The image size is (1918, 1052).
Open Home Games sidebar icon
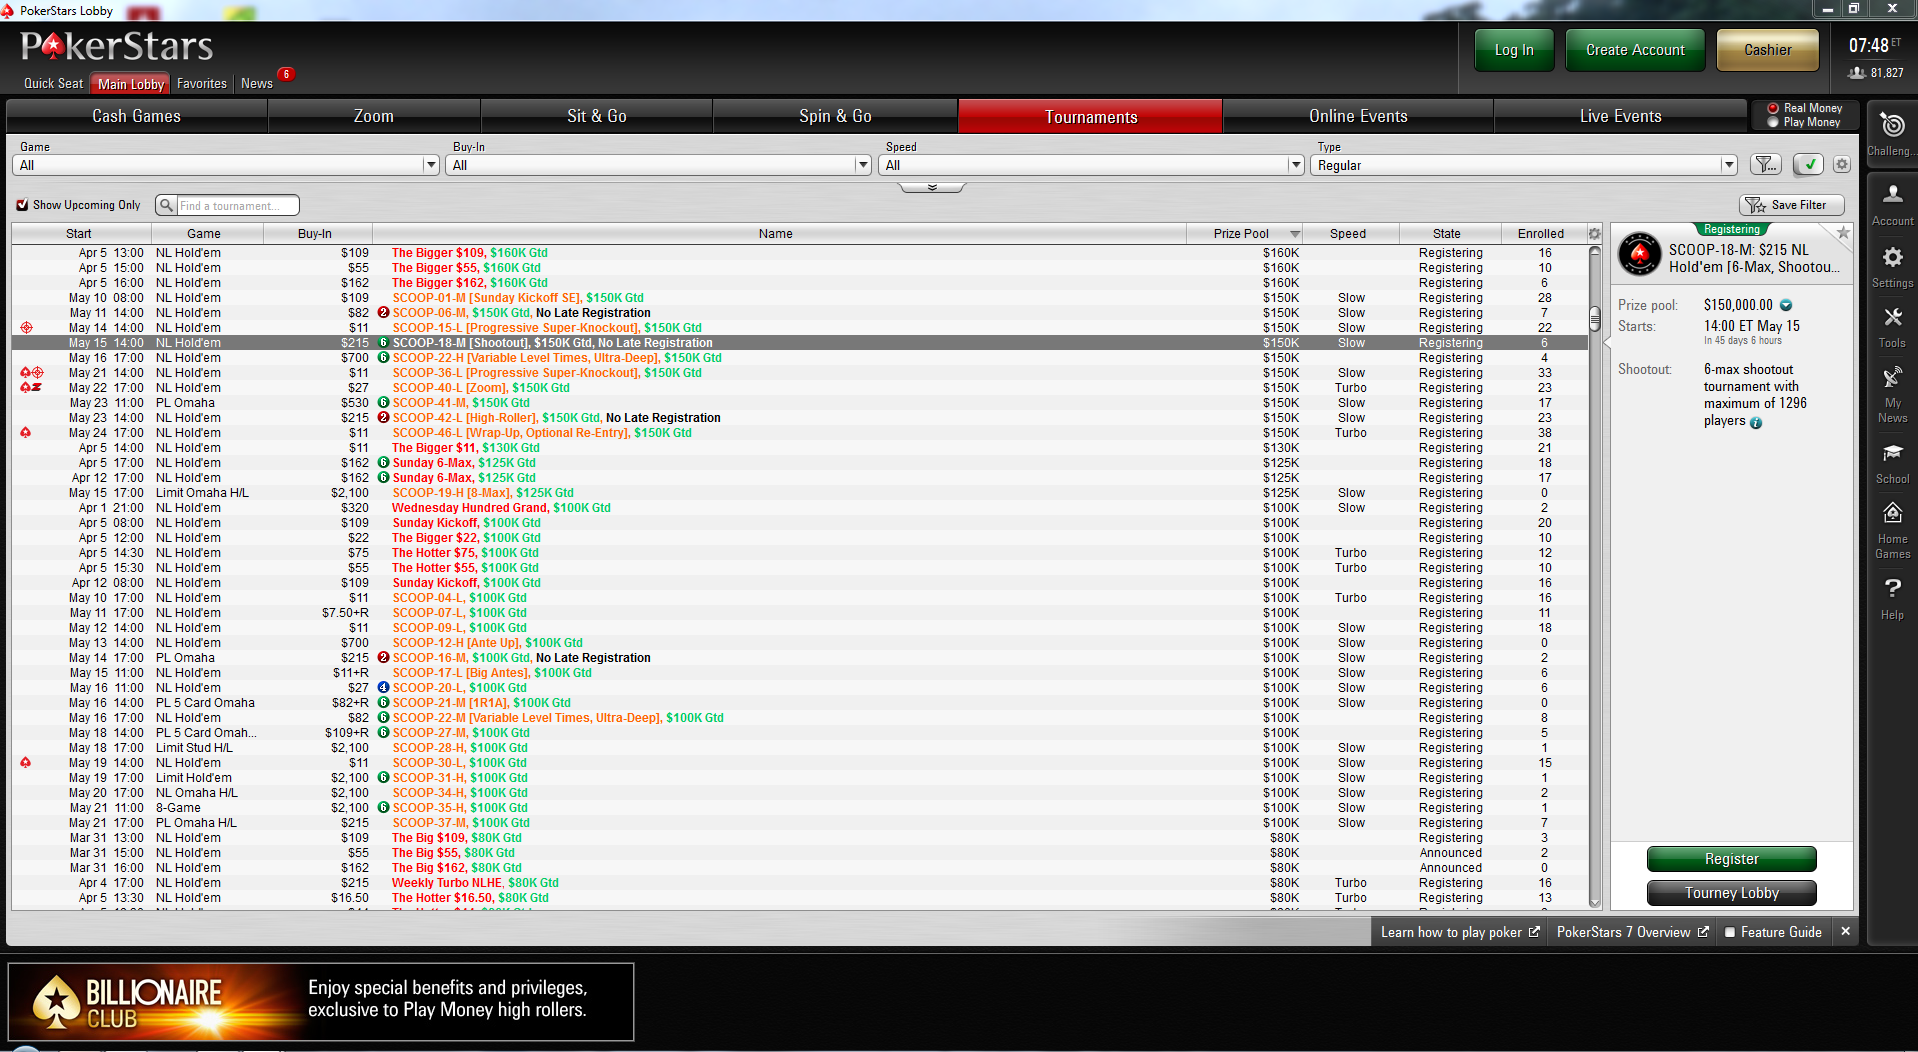pyautogui.click(x=1892, y=514)
